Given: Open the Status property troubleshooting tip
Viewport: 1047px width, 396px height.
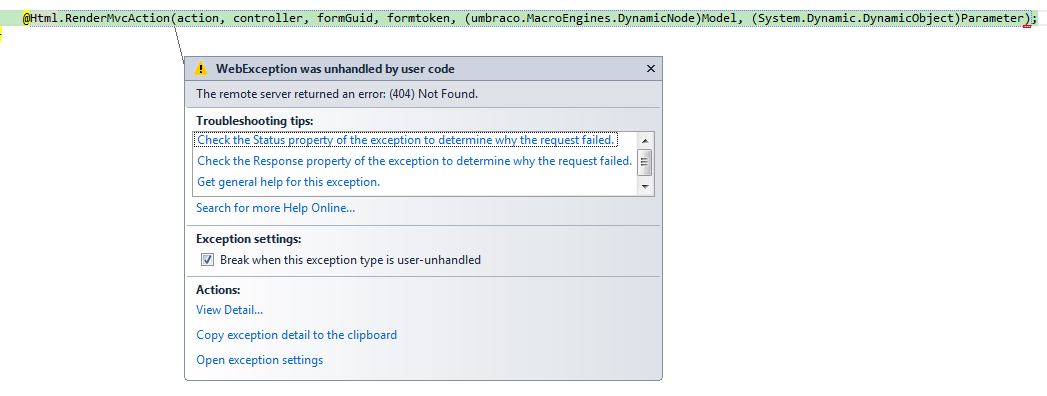Looking at the screenshot, I should click(x=406, y=140).
